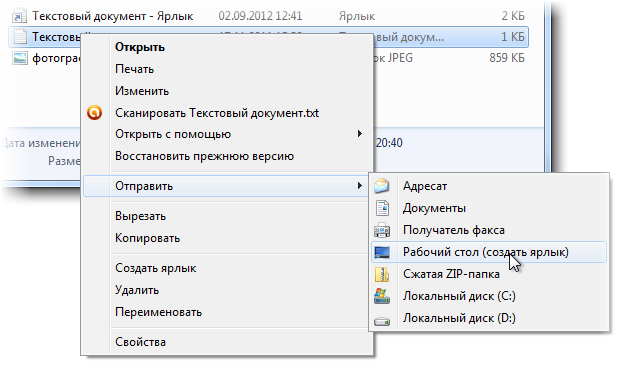This screenshot has height=379, width=629.
Task: Click the Local Disk C: drive icon
Action: (382, 296)
